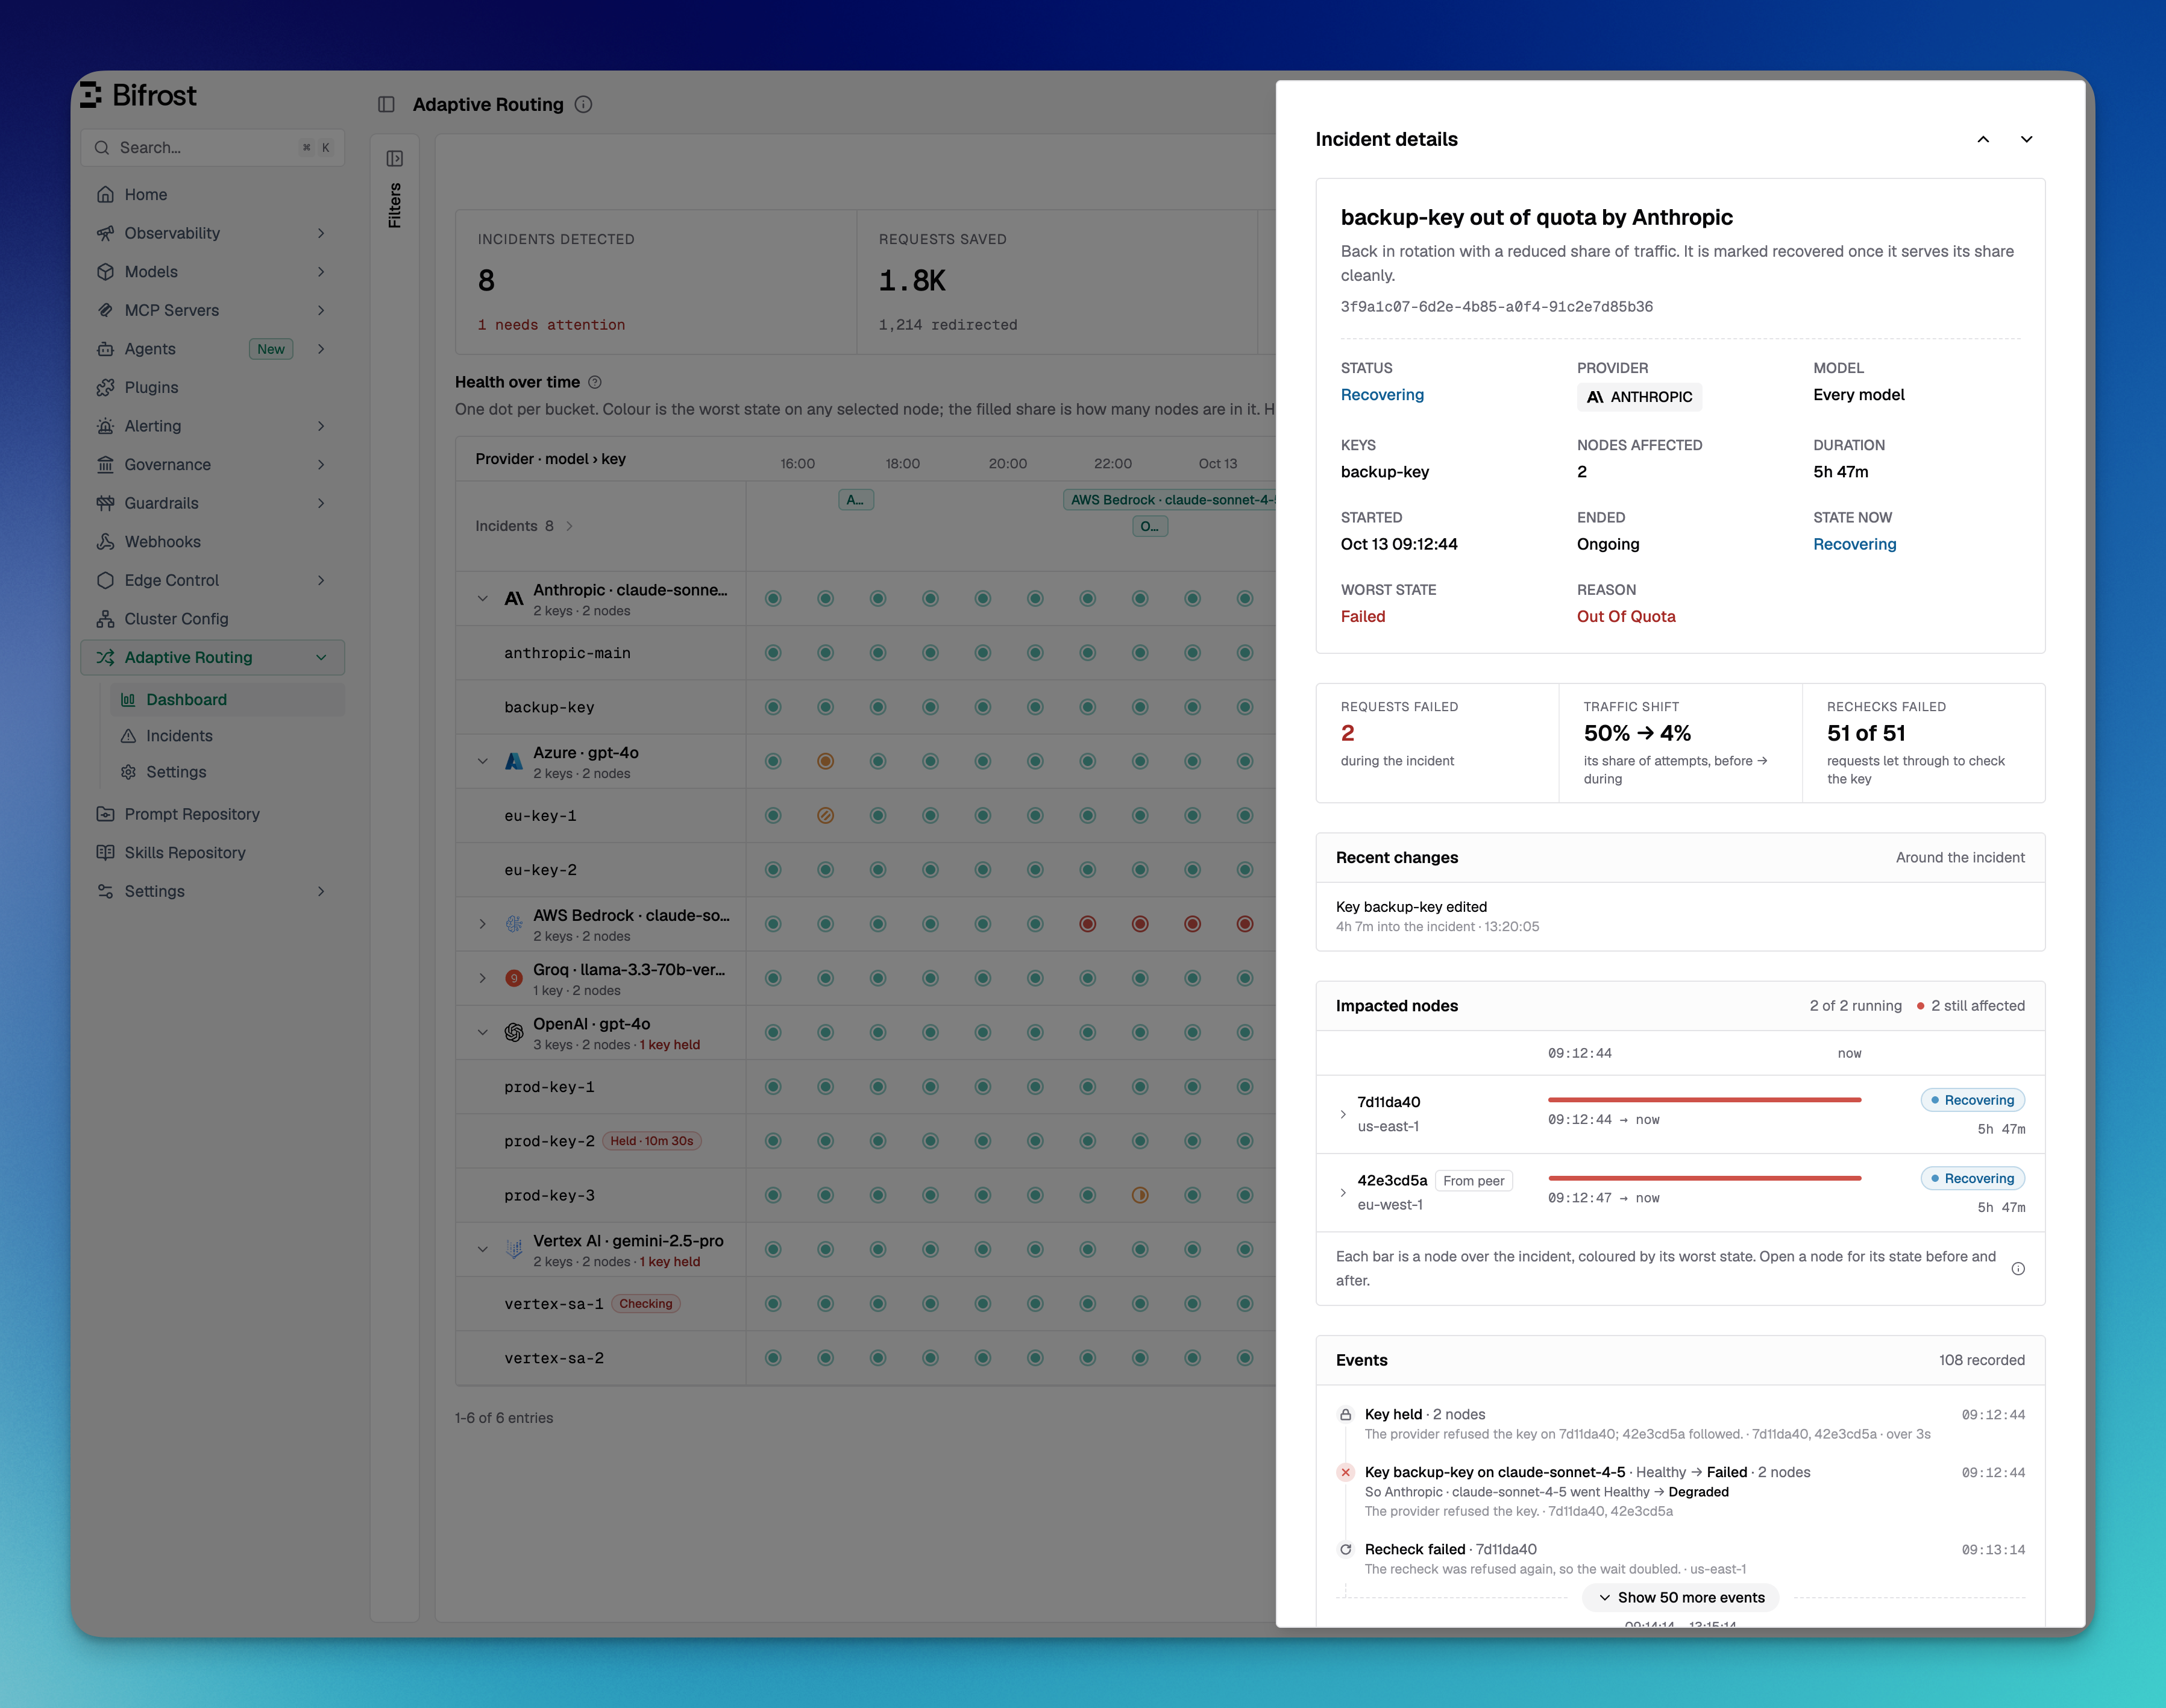Click the Search input field
2166x1708 pixels.
coord(212,147)
